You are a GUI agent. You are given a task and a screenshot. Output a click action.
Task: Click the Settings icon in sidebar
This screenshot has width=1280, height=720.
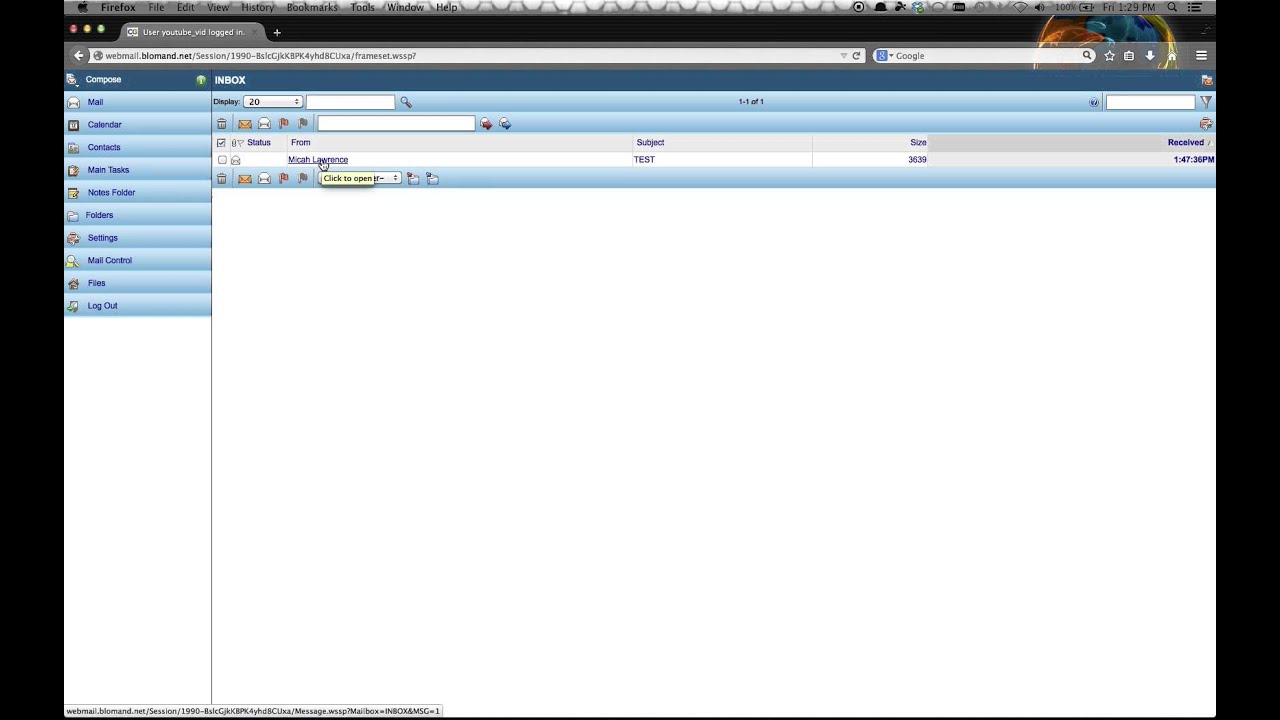[x=73, y=238]
